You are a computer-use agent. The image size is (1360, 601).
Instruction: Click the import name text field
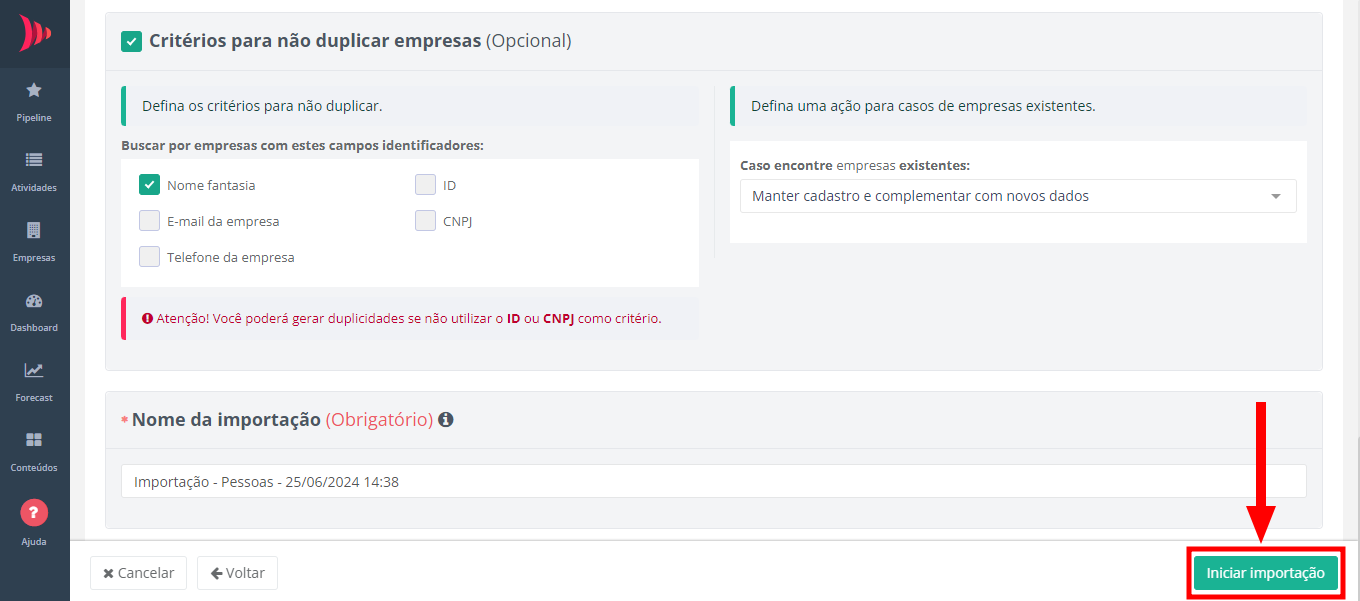713,481
